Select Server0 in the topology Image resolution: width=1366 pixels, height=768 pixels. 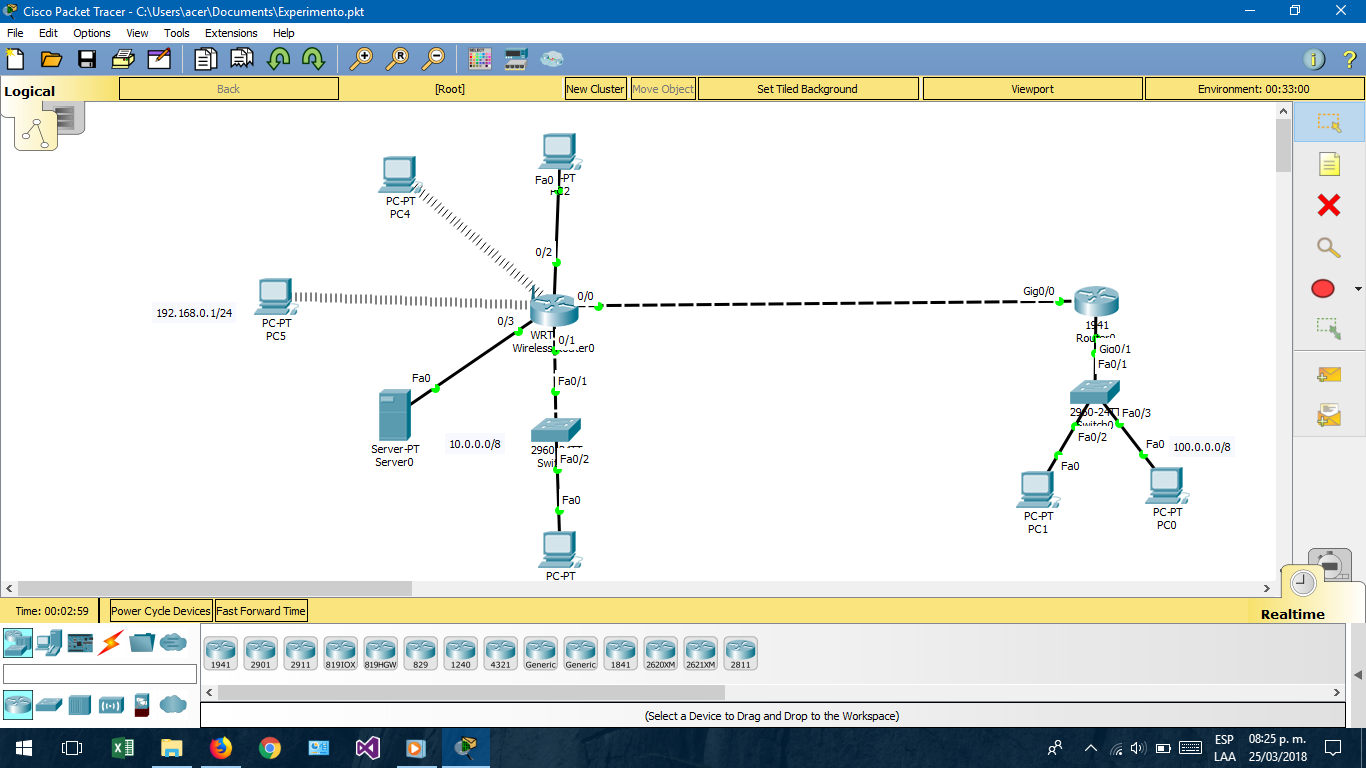pos(394,415)
